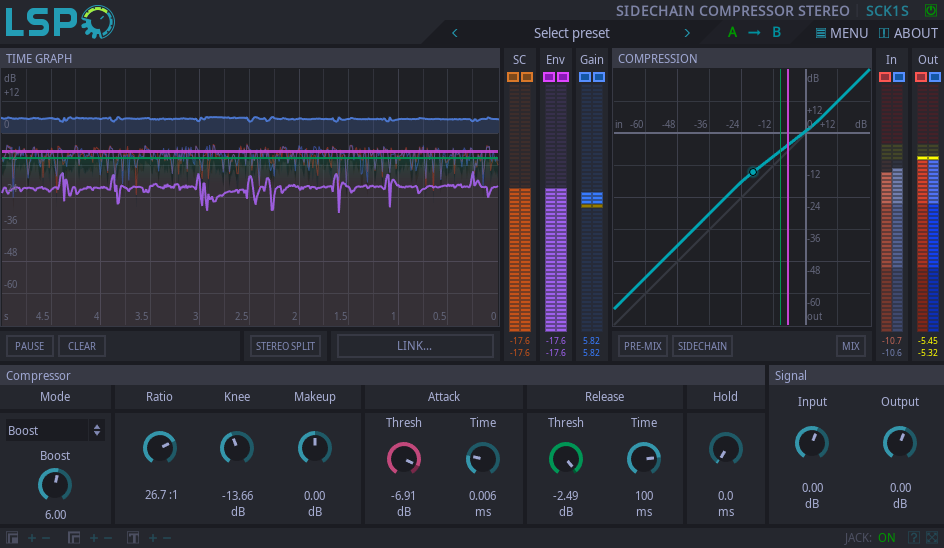The width and height of the screenshot is (944, 548).
Task: Toggle the blue In meter channel
Action: (899, 77)
